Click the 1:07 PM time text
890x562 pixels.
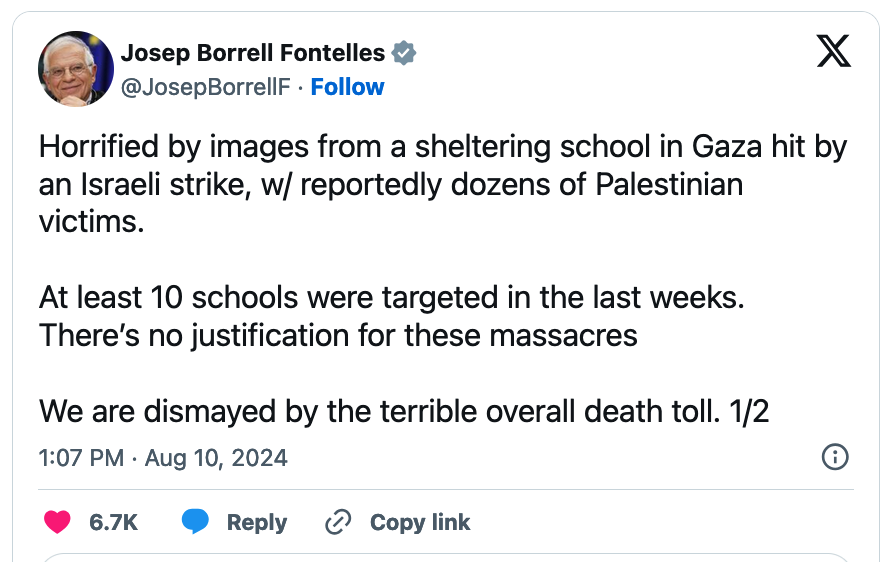pos(81,458)
